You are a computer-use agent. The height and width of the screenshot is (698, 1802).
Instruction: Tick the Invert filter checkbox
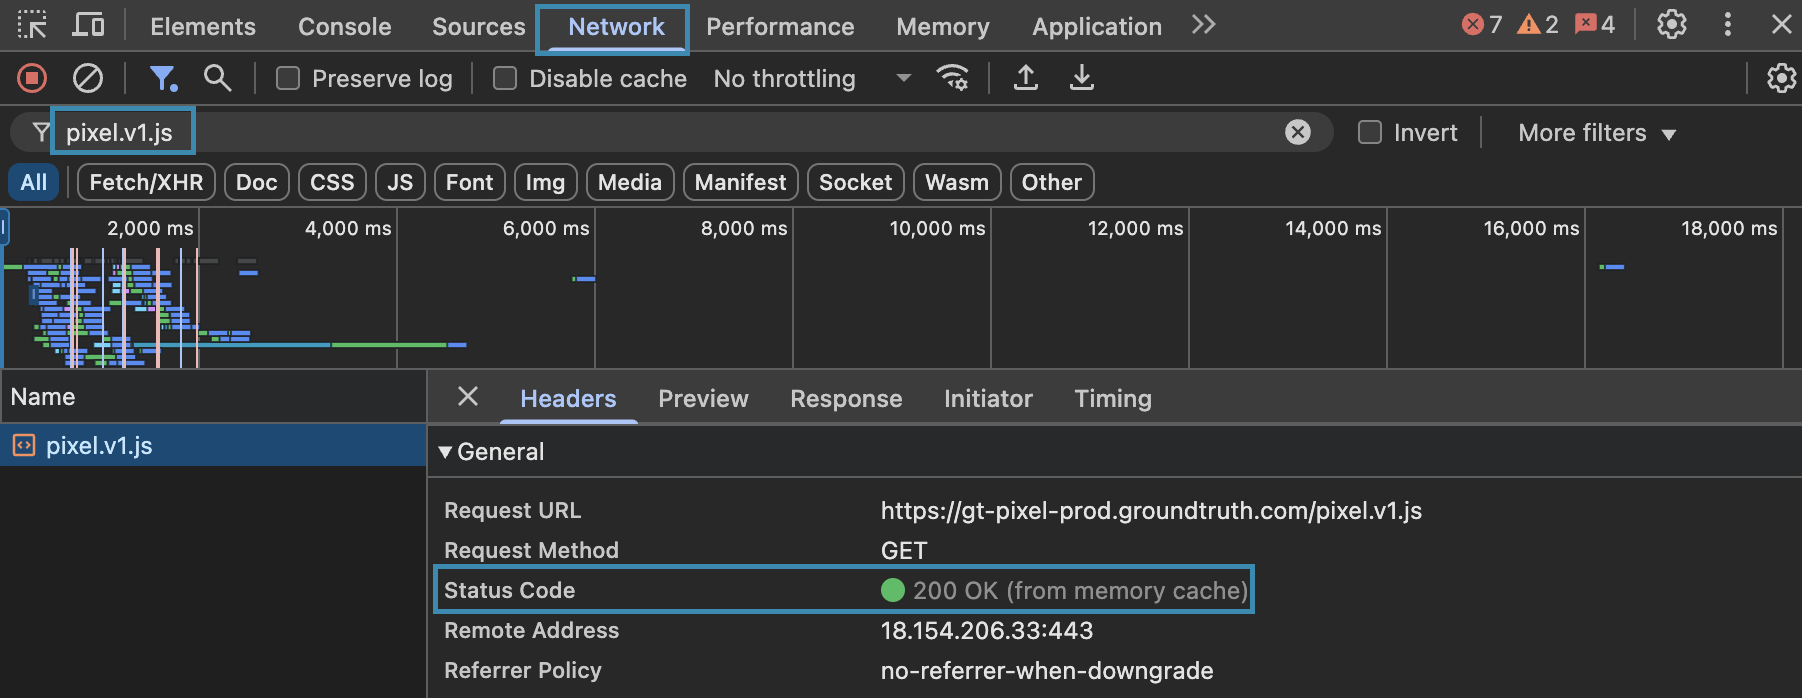pyautogui.click(x=1370, y=133)
